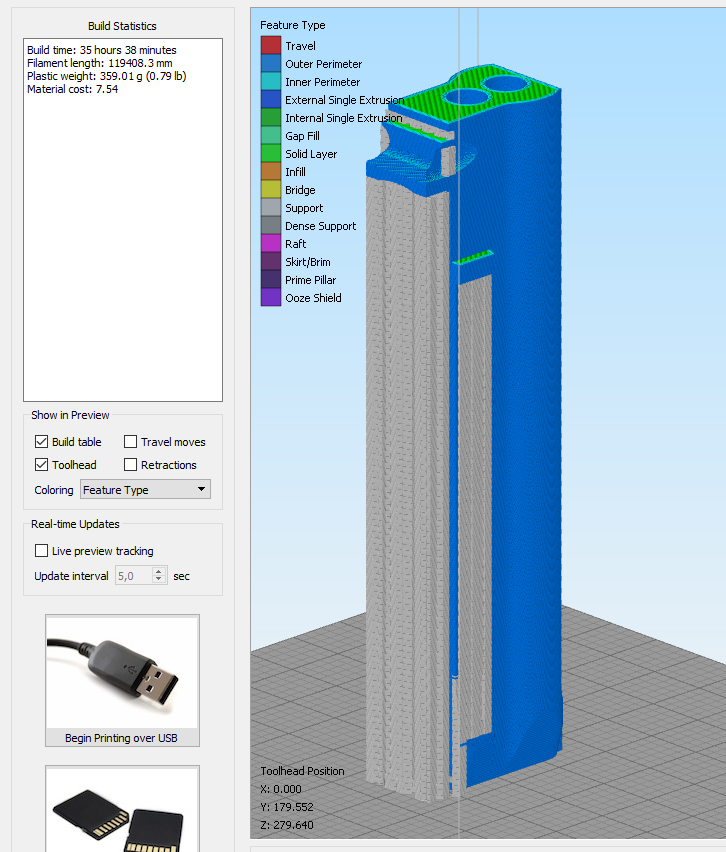Open the Coloring Feature Type dropdown
Image resolution: width=726 pixels, height=852 pixels.
click(145, 490)
